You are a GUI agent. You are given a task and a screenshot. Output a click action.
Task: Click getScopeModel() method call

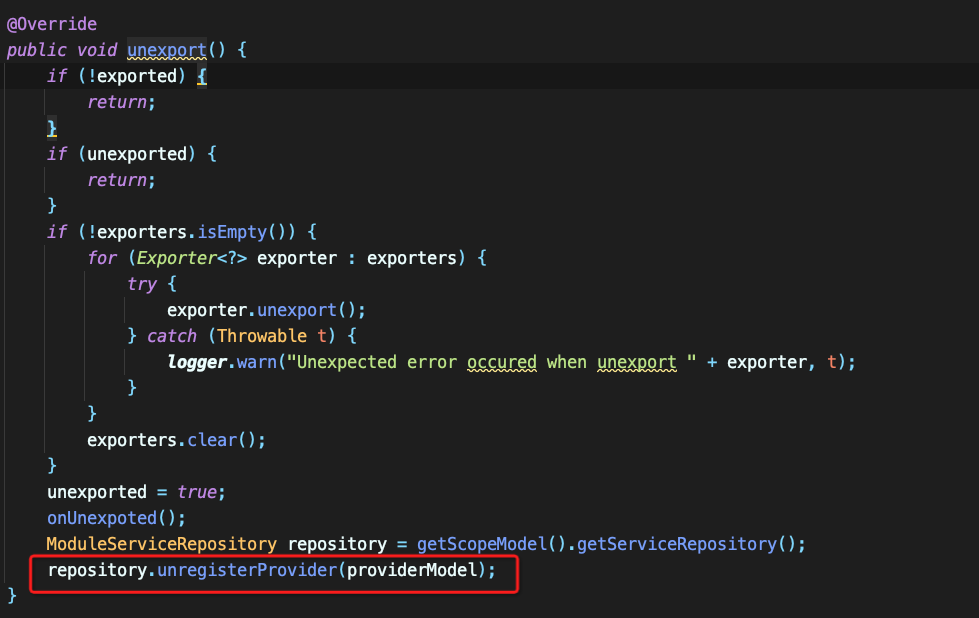pos(491,544)
